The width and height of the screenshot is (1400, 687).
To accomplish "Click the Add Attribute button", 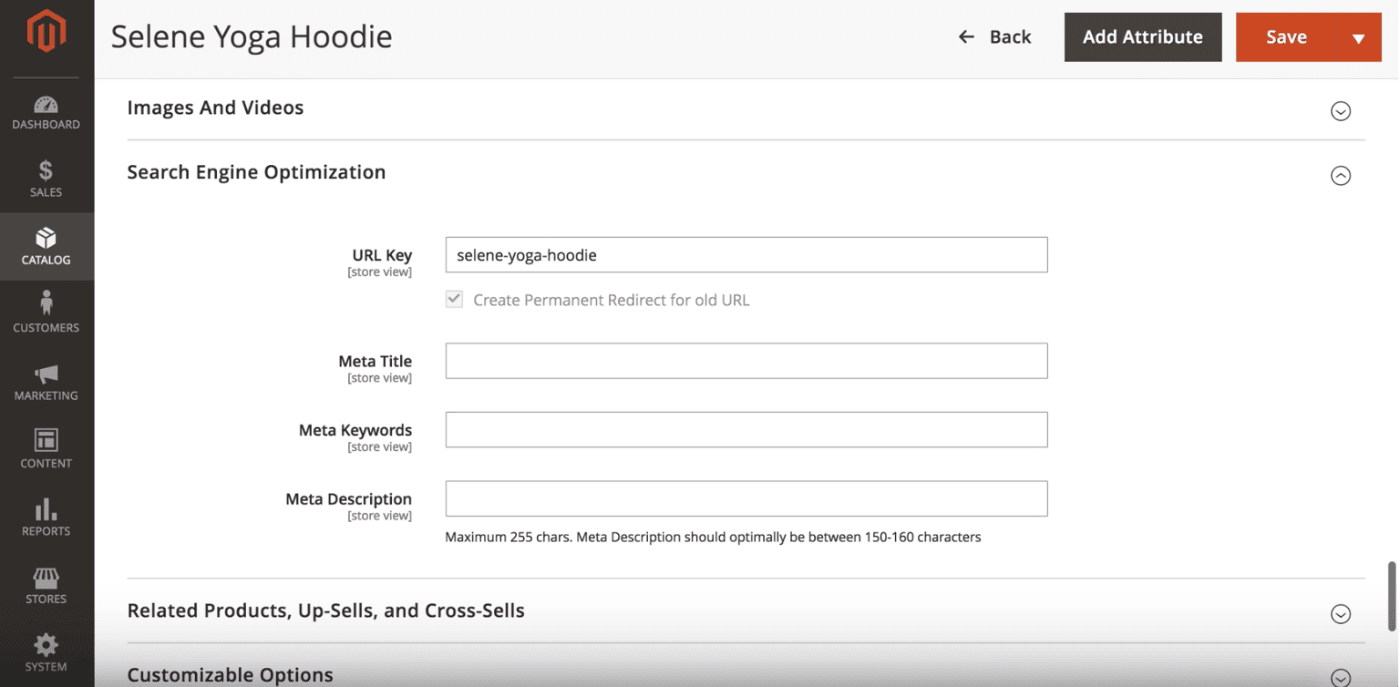I will click(x=1143, y=37).
